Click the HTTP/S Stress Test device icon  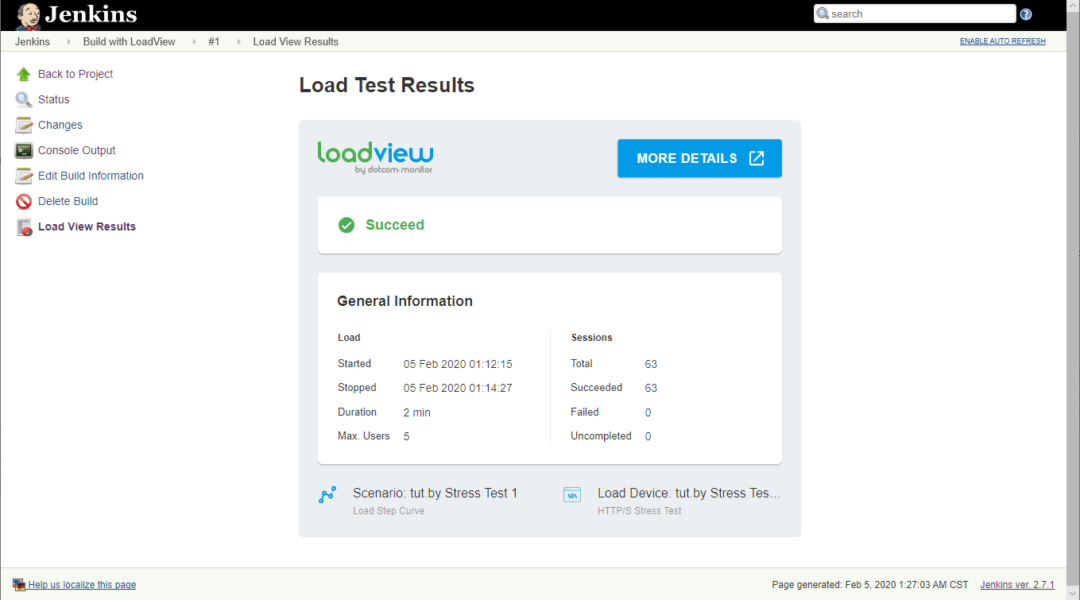tap(572, 493)
